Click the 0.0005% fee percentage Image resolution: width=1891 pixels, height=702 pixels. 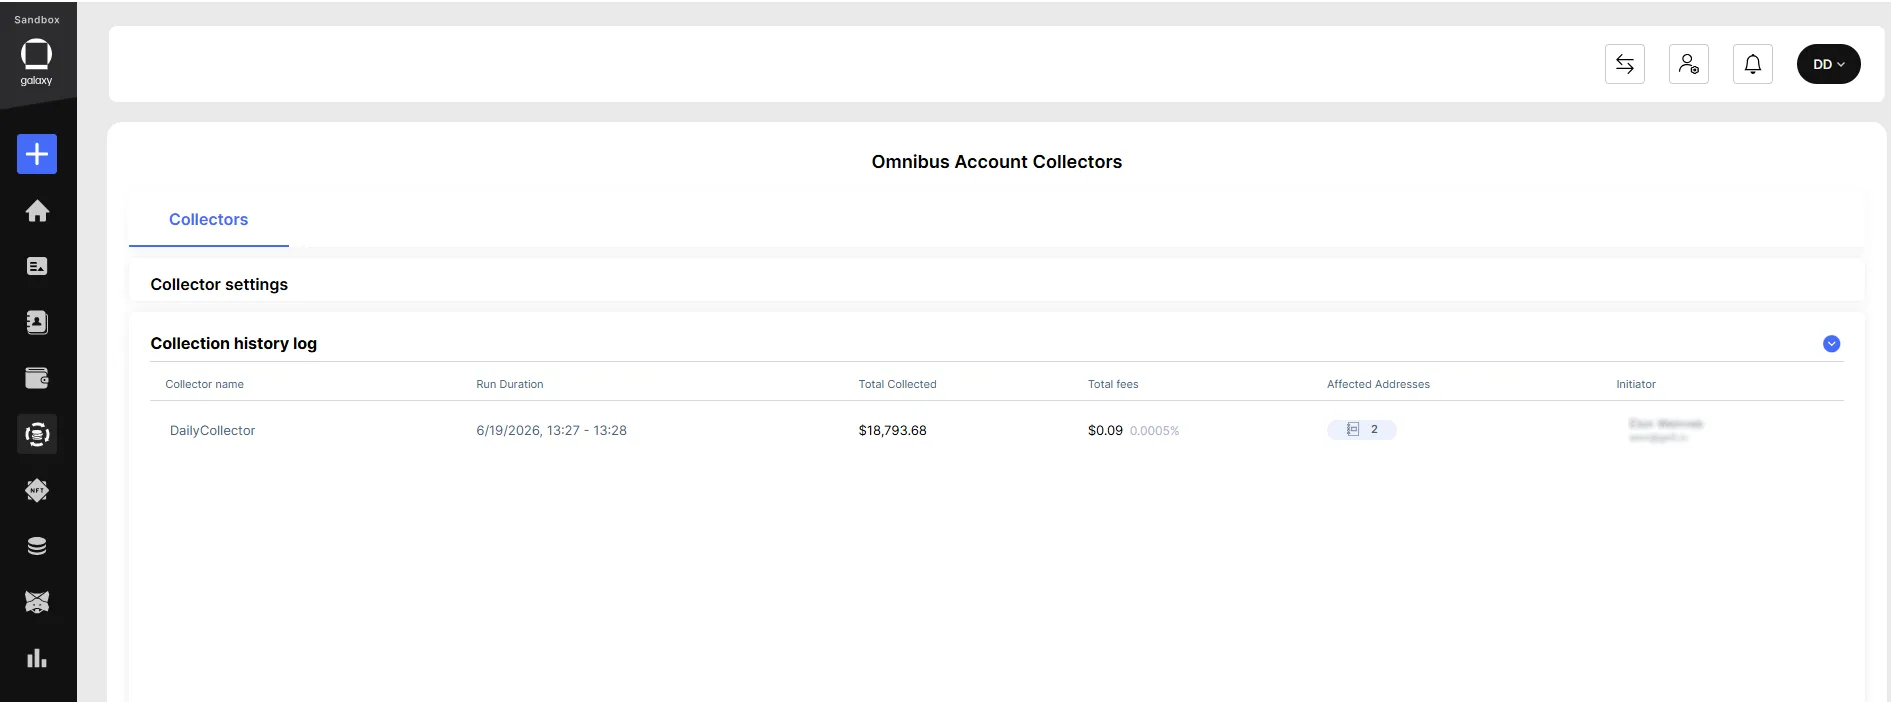(x=1155, y=431)
